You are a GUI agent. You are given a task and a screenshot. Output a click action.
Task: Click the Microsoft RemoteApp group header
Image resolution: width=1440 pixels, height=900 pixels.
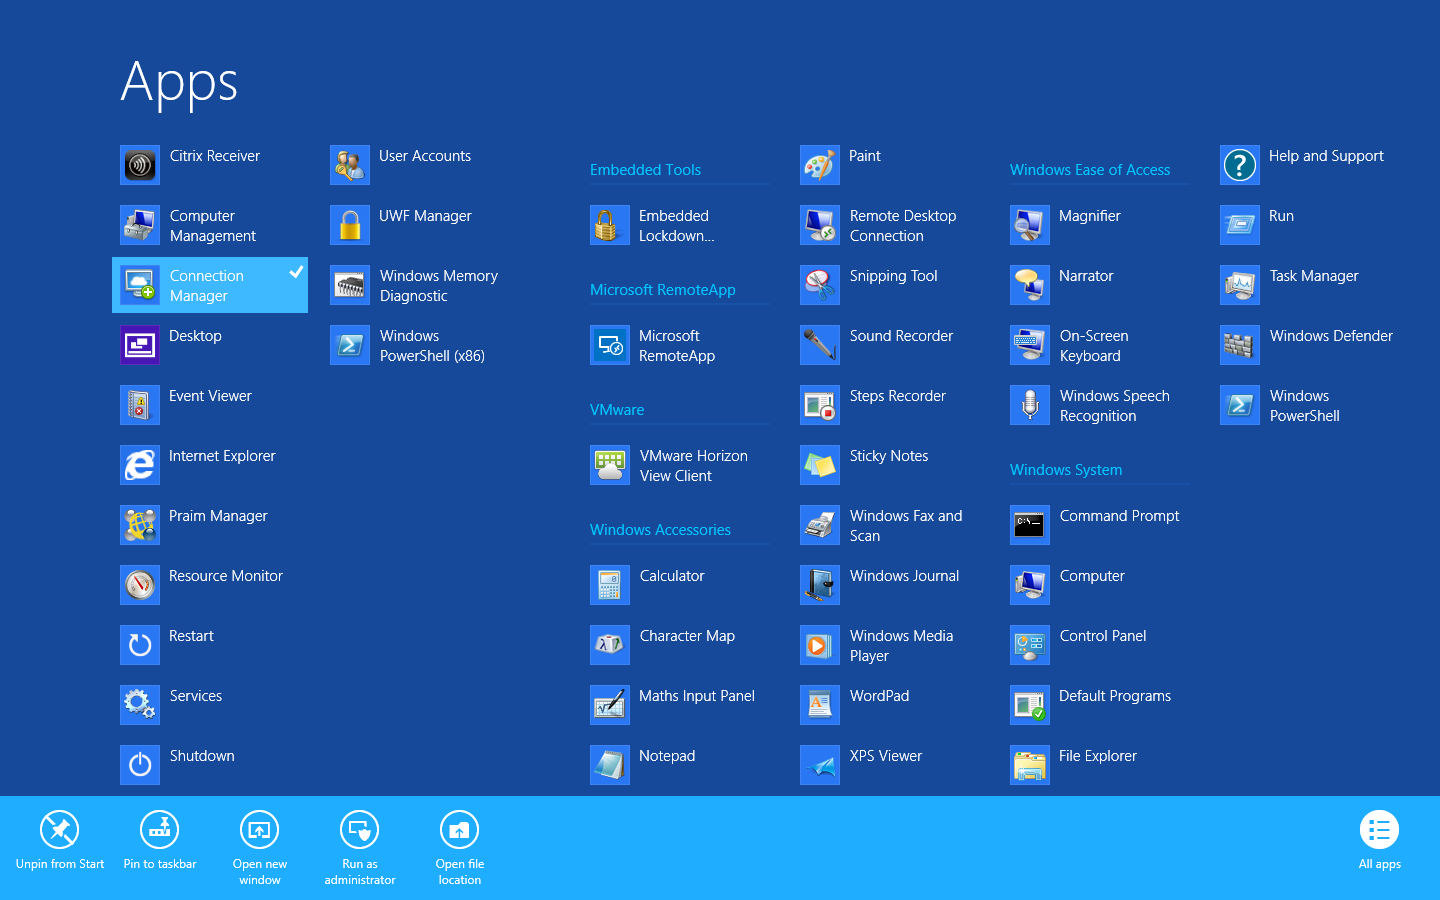[x=663, y=290]
